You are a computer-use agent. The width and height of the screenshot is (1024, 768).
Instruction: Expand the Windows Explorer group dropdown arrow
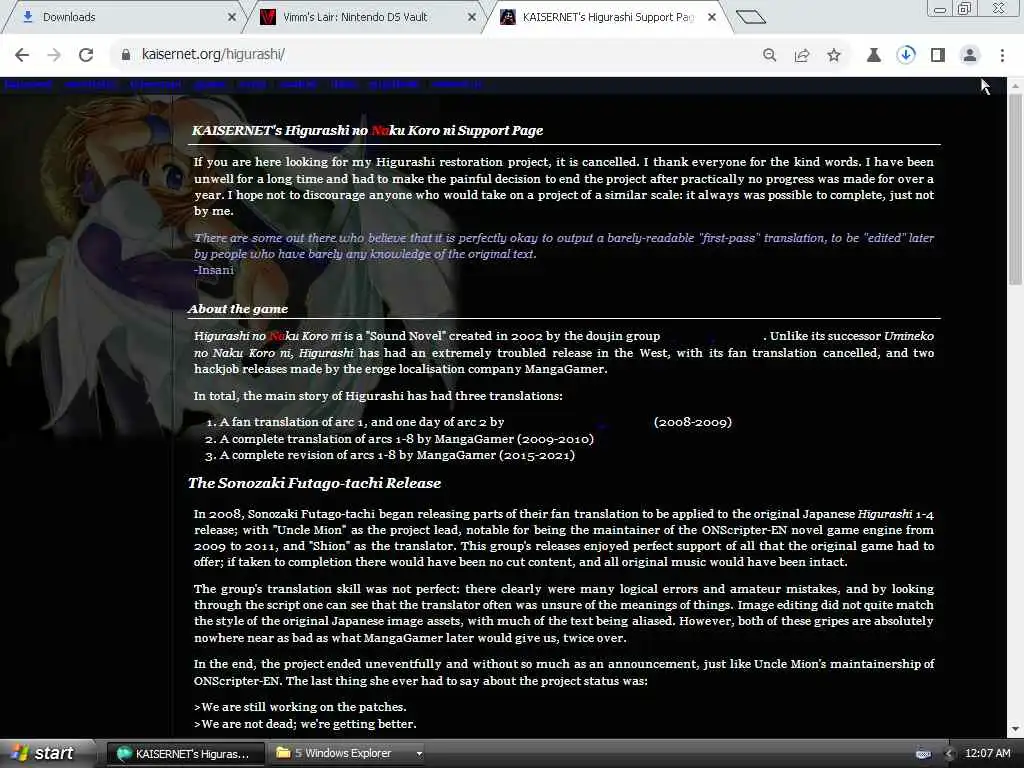pyautogui.click(x=419, y=754)
